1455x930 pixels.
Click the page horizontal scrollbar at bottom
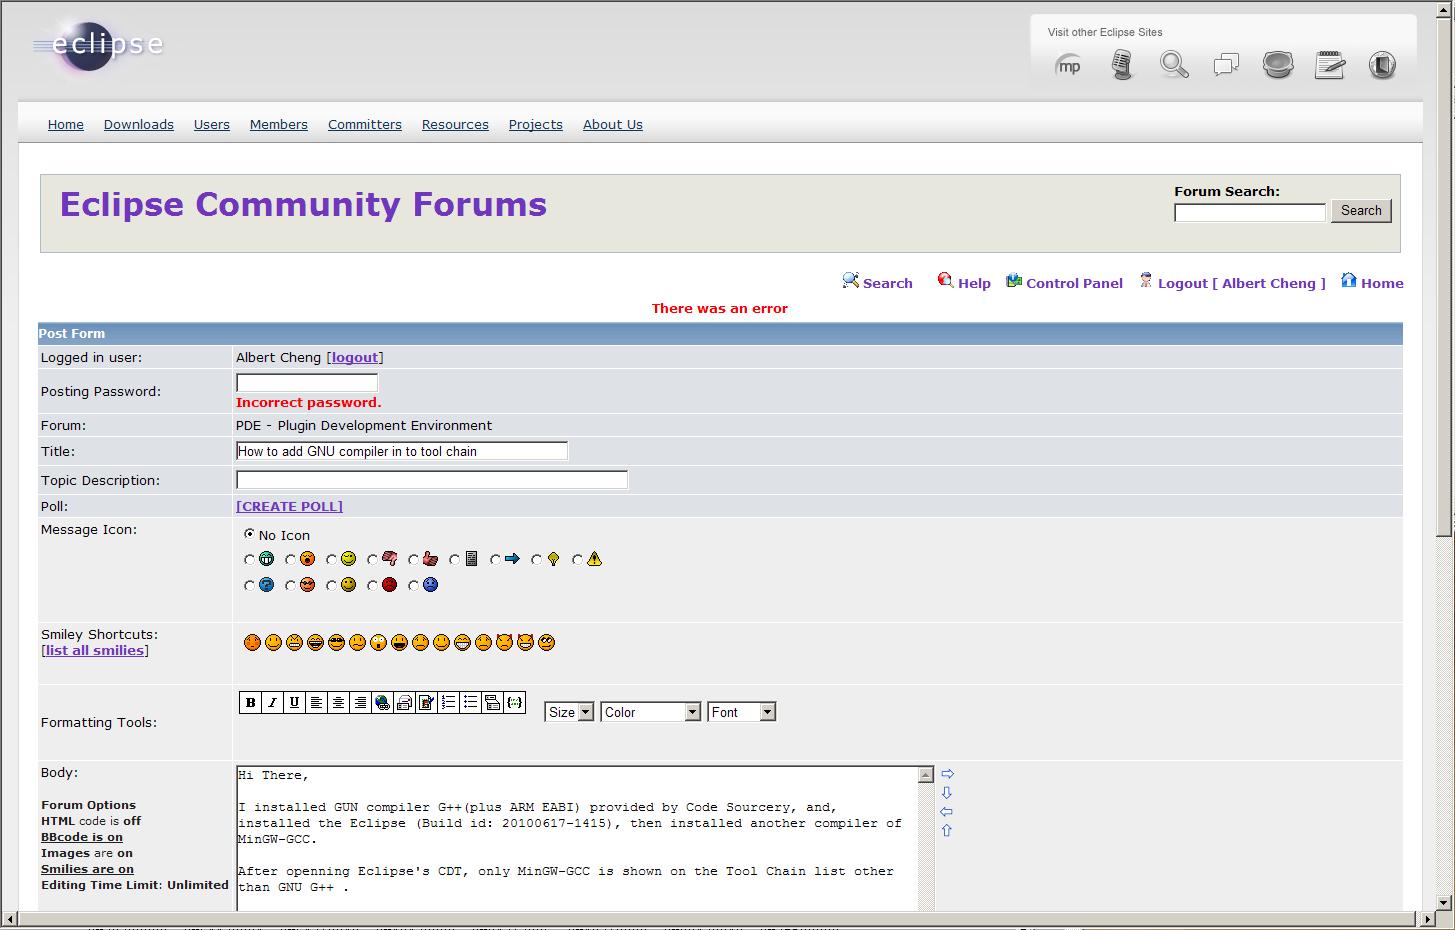(x=718, y=918)
